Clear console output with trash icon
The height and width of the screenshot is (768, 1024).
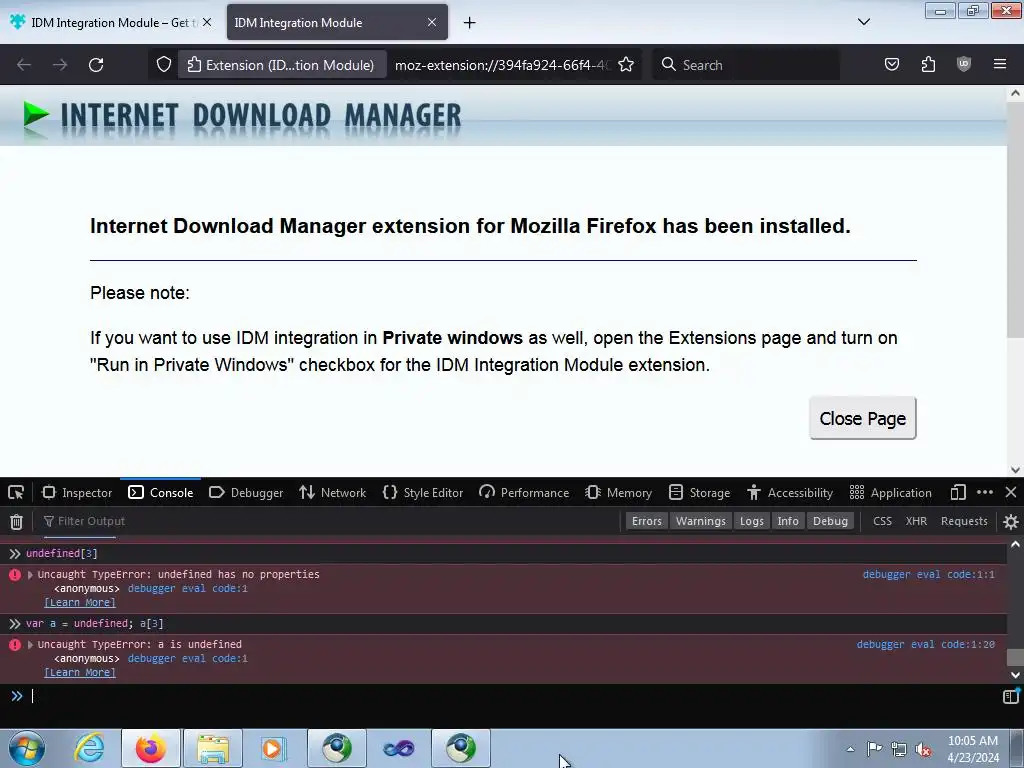tap(16, 521)
